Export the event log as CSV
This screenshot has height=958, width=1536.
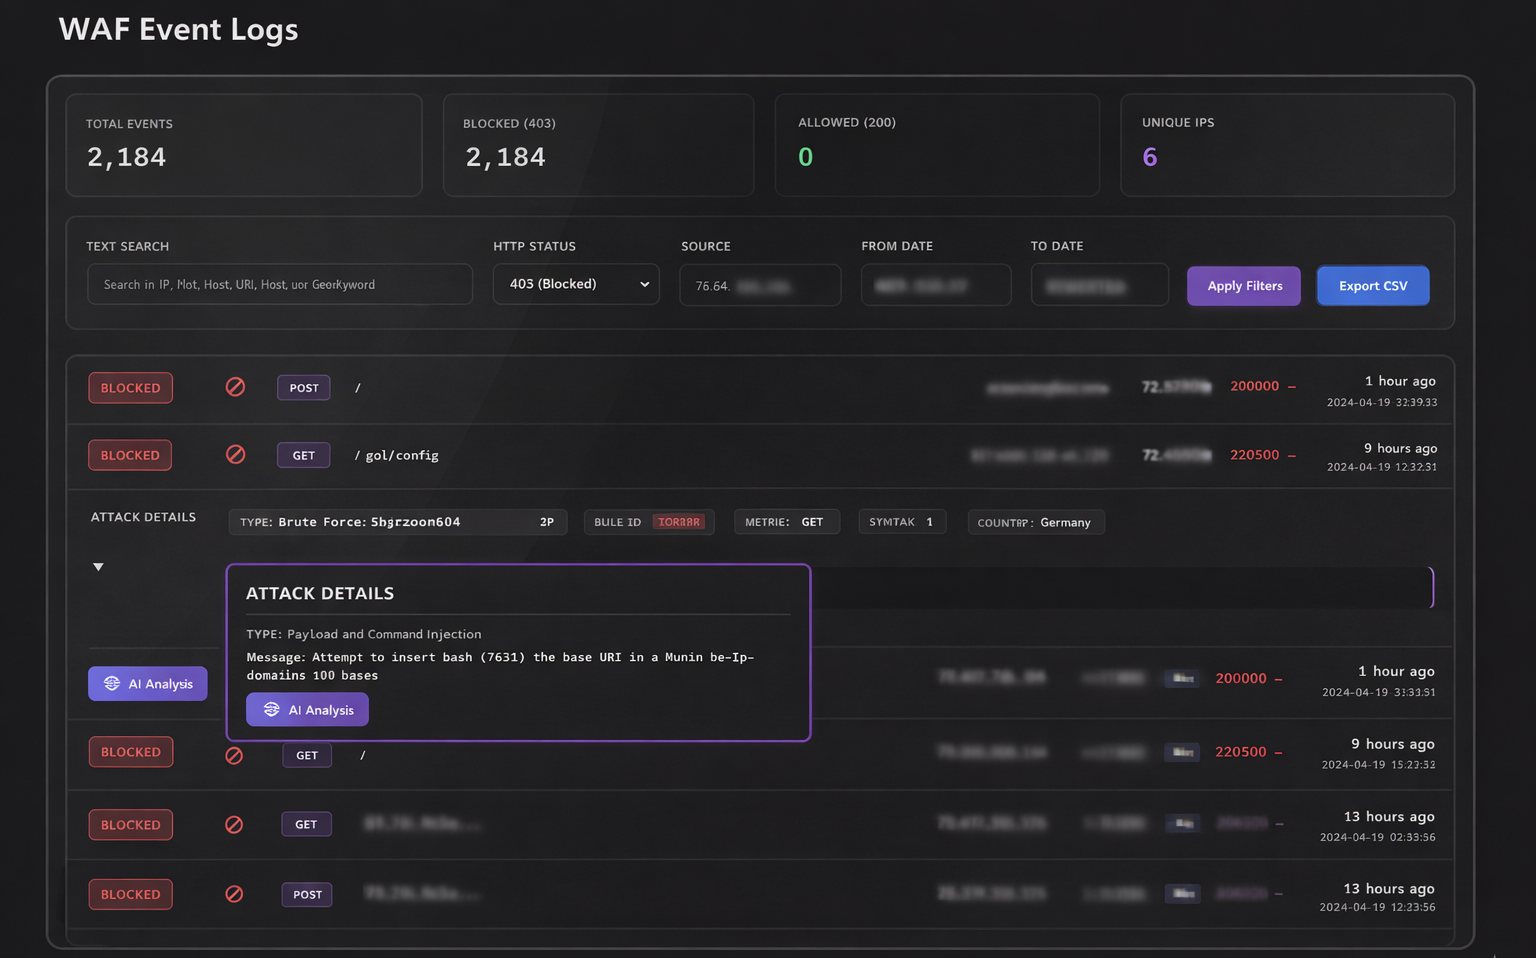tap(1372, 285)
